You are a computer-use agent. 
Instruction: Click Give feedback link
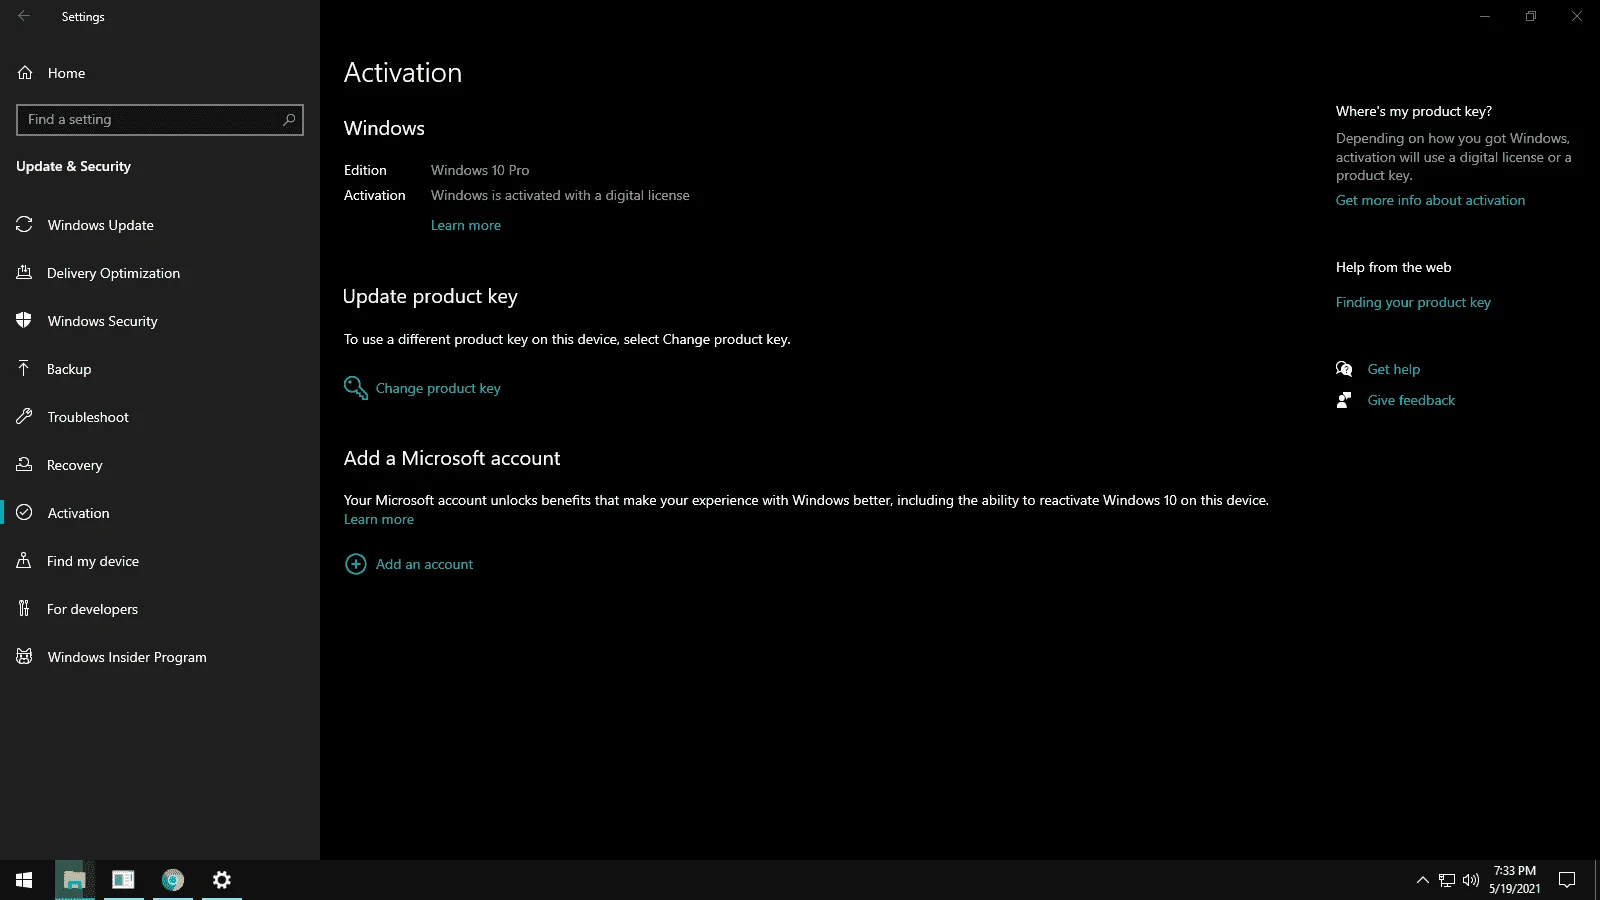click(1411, 401)
